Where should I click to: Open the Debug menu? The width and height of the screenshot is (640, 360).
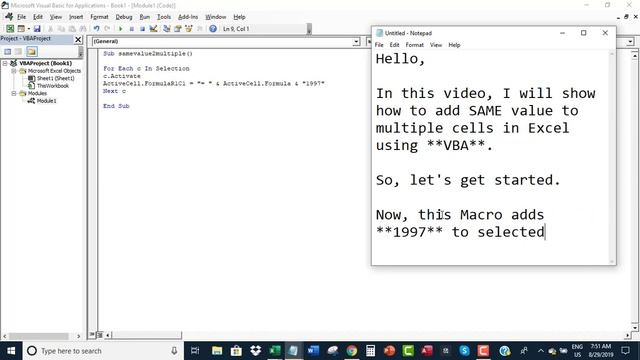pyautogui.click(x=124, y=17)
